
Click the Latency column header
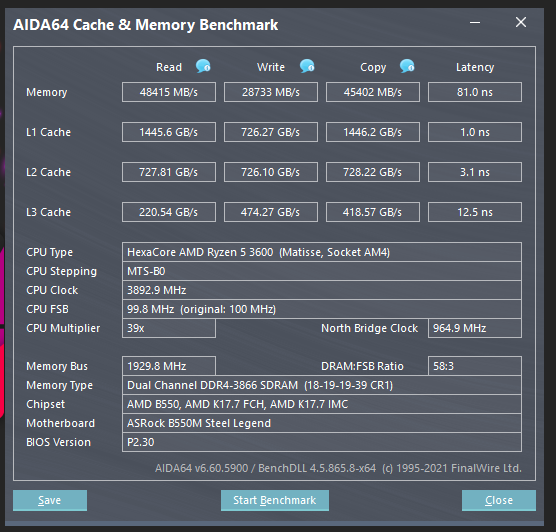(x=475, y=67)
